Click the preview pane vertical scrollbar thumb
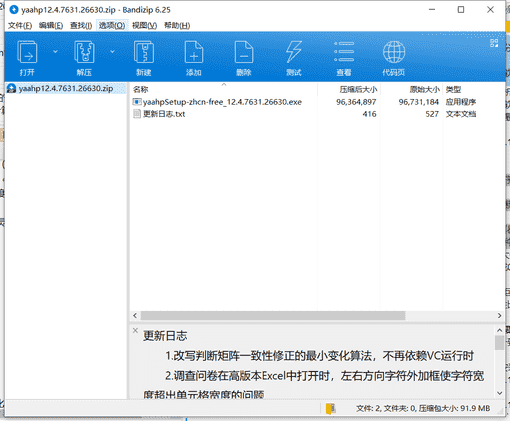Screen dimensions: 510x421 coord(499,343)
